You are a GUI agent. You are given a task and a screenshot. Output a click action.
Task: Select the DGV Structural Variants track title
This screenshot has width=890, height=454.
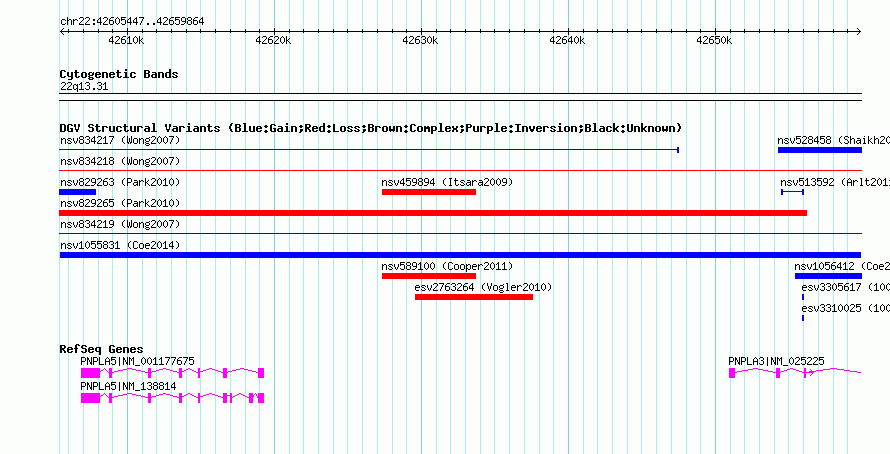(x=370, y=128)
